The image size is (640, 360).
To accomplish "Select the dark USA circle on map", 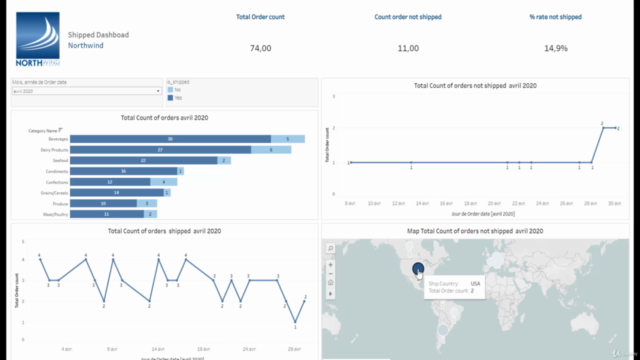I will coord(418,269).
